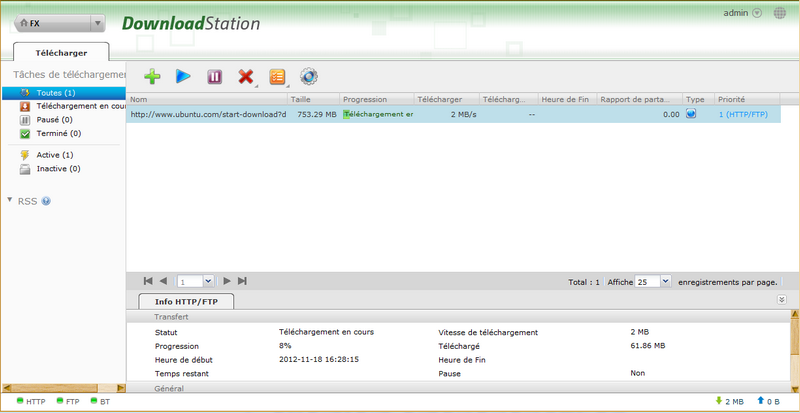Go to previous page of tasks
This screenshot has width=800, height=413.
[163, 281]
